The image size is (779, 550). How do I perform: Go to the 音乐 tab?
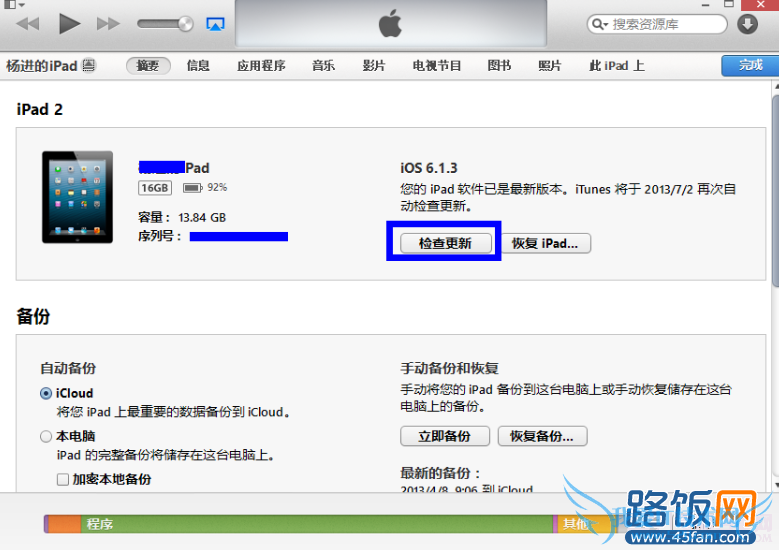click(323, 66)
